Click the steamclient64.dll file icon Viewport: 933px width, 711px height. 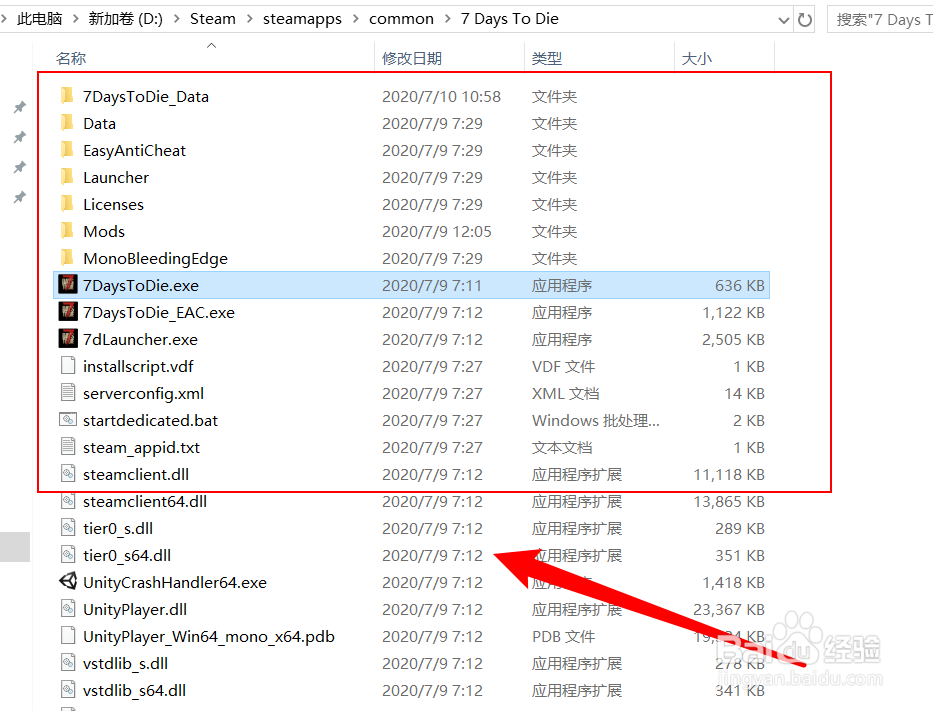click(68, 500)
